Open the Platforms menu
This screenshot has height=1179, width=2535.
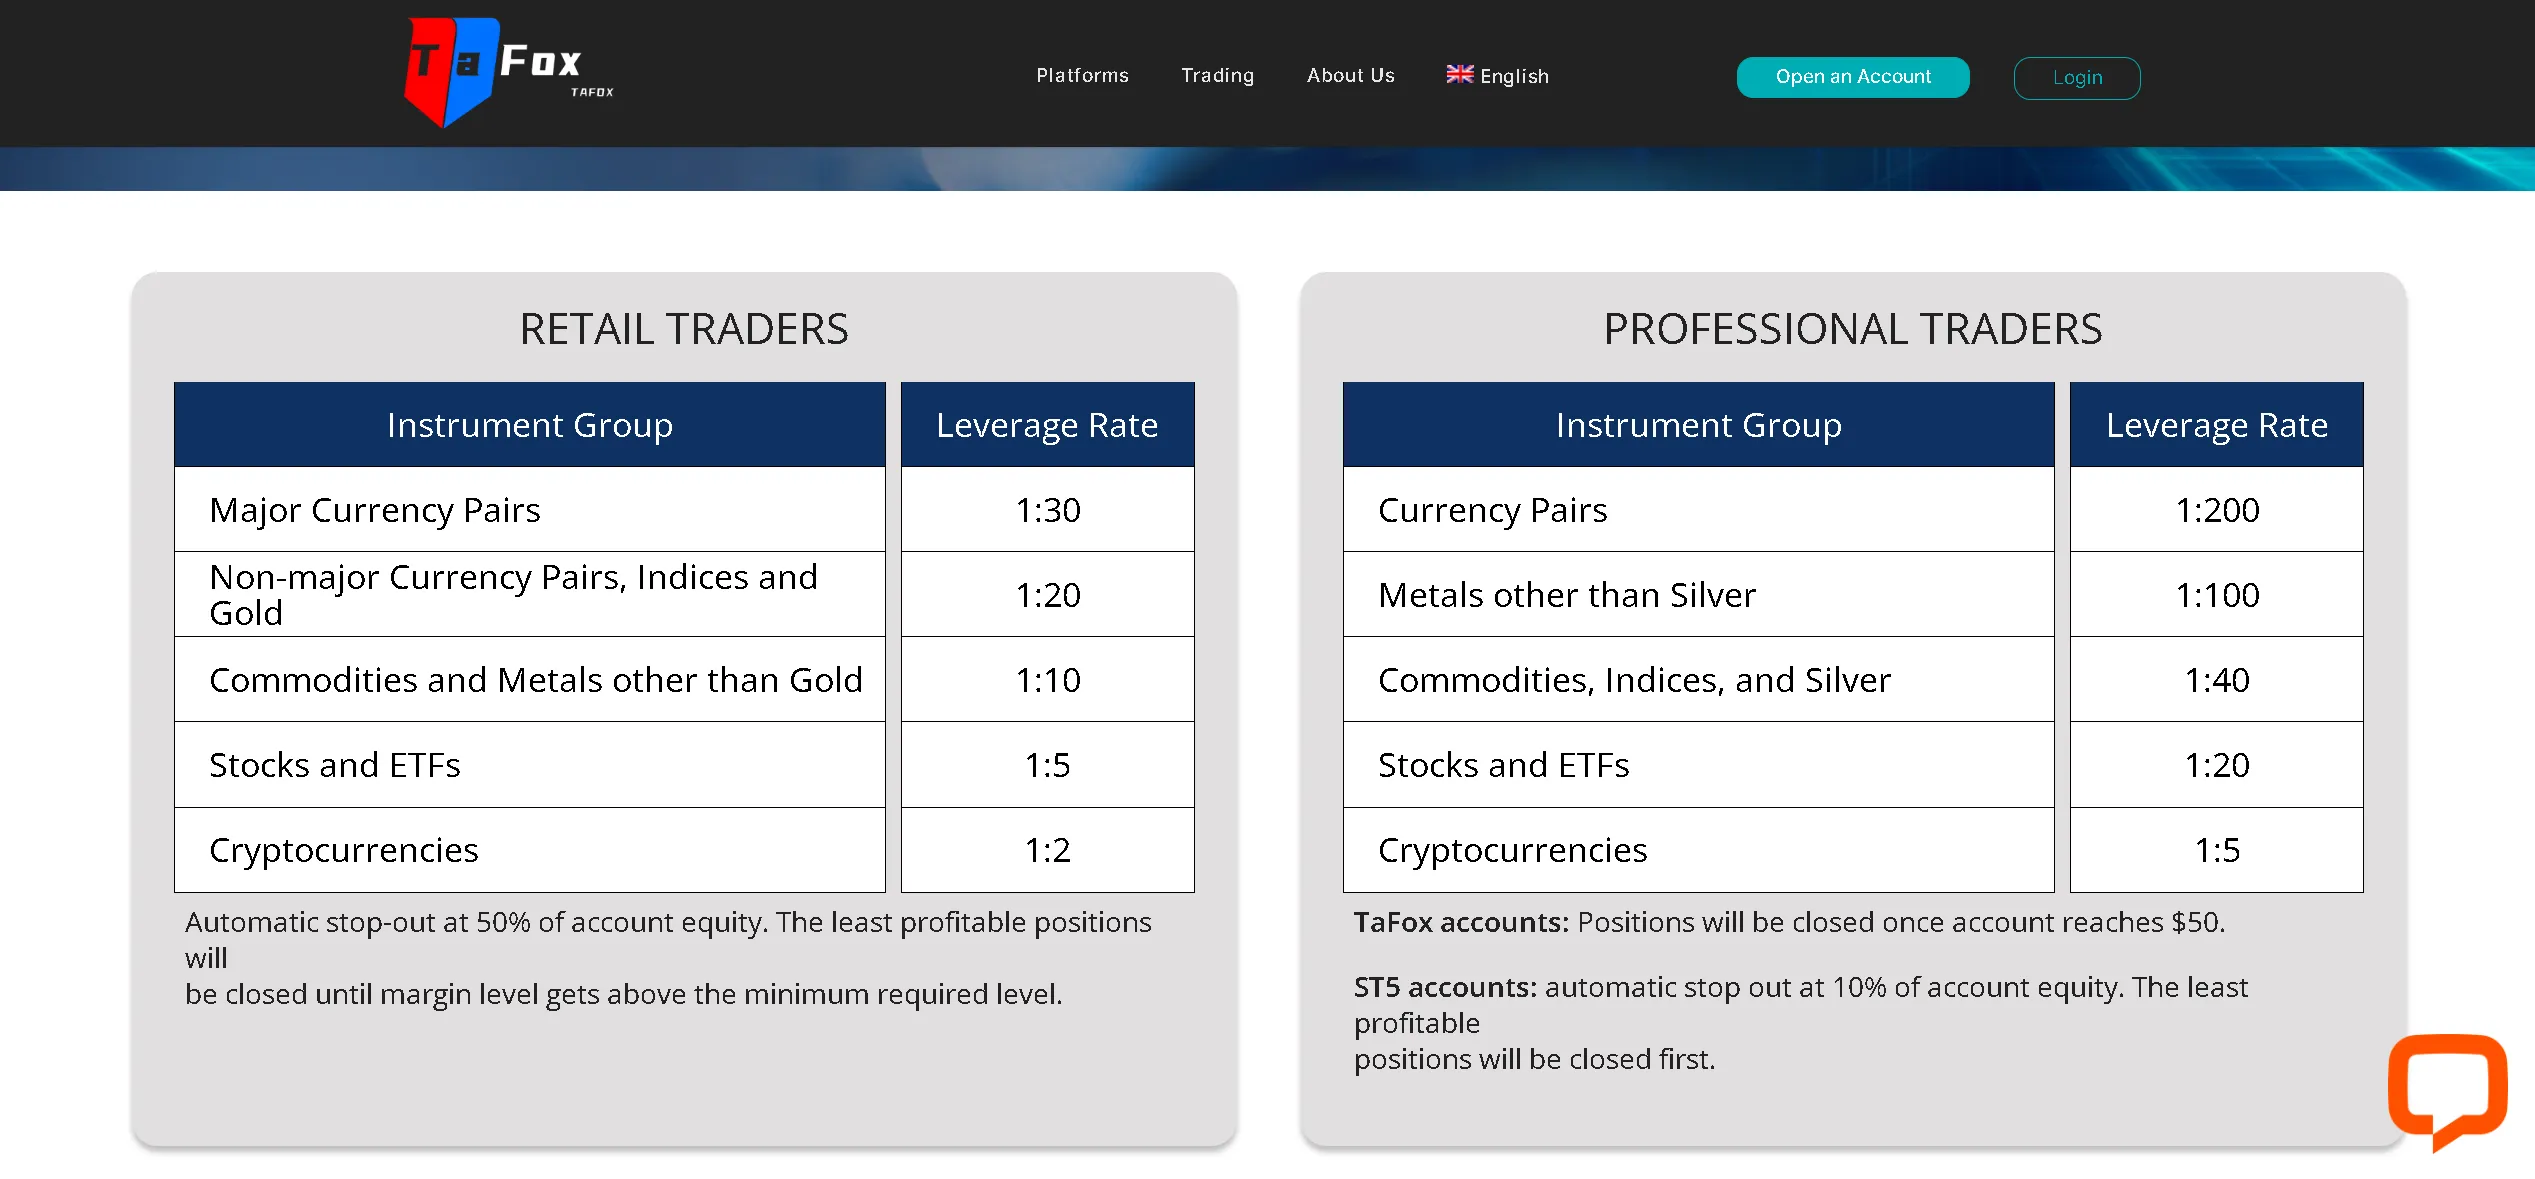1082,76
